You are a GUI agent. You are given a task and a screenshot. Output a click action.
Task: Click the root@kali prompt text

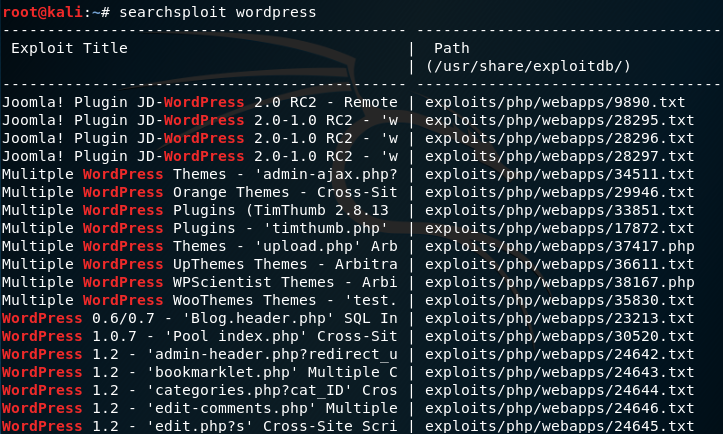point(42,12)
